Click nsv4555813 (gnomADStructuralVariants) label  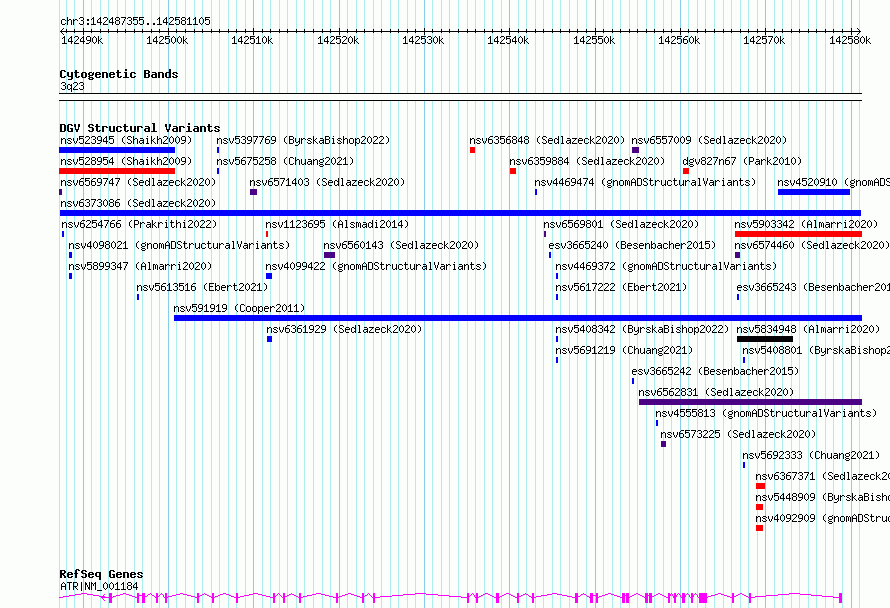pyautogui.click(x=766, y=413)
